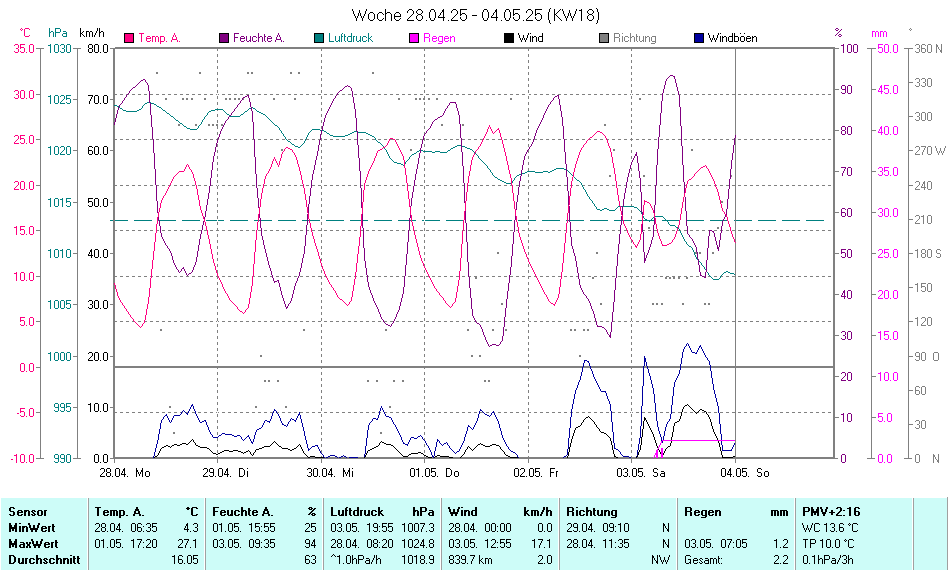Click the pink Temp. A. legend swatch

pos(129,38)
